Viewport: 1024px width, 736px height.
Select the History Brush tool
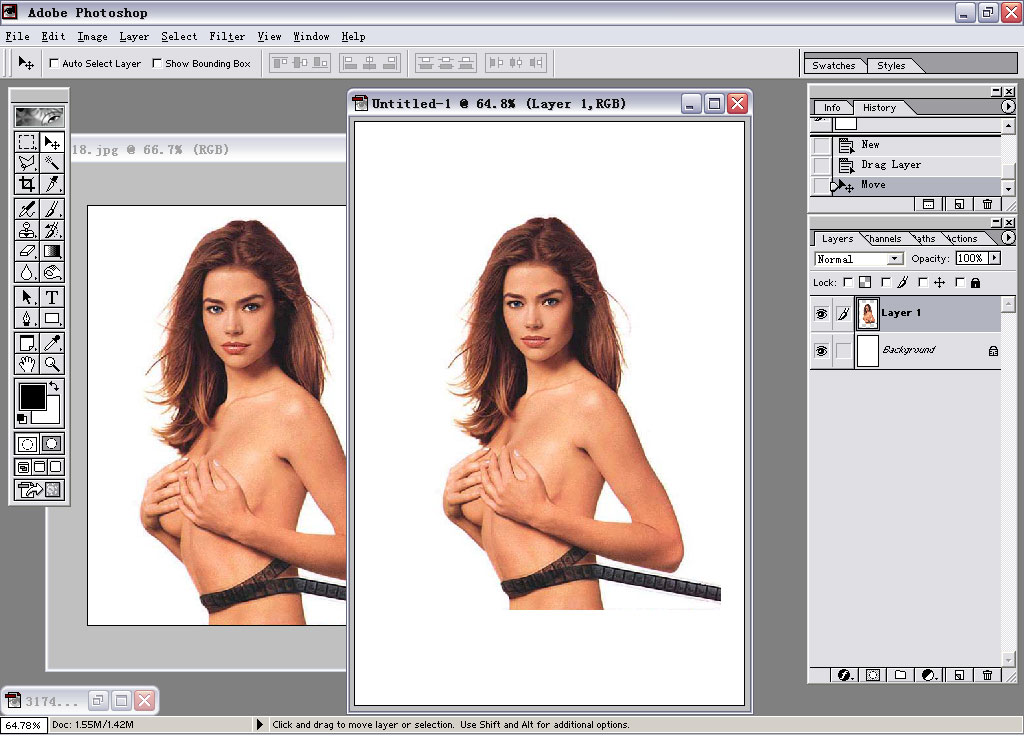click(x=52, y=230)
